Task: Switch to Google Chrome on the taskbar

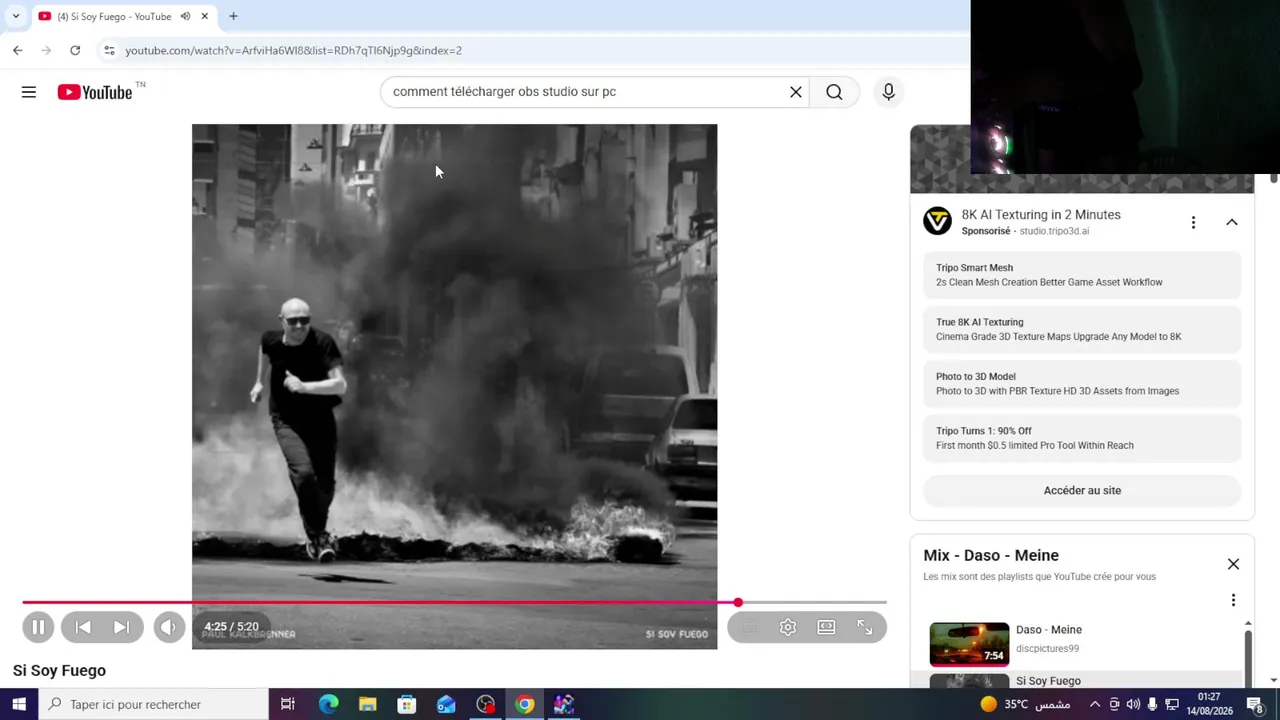Action: coord(524,704)
